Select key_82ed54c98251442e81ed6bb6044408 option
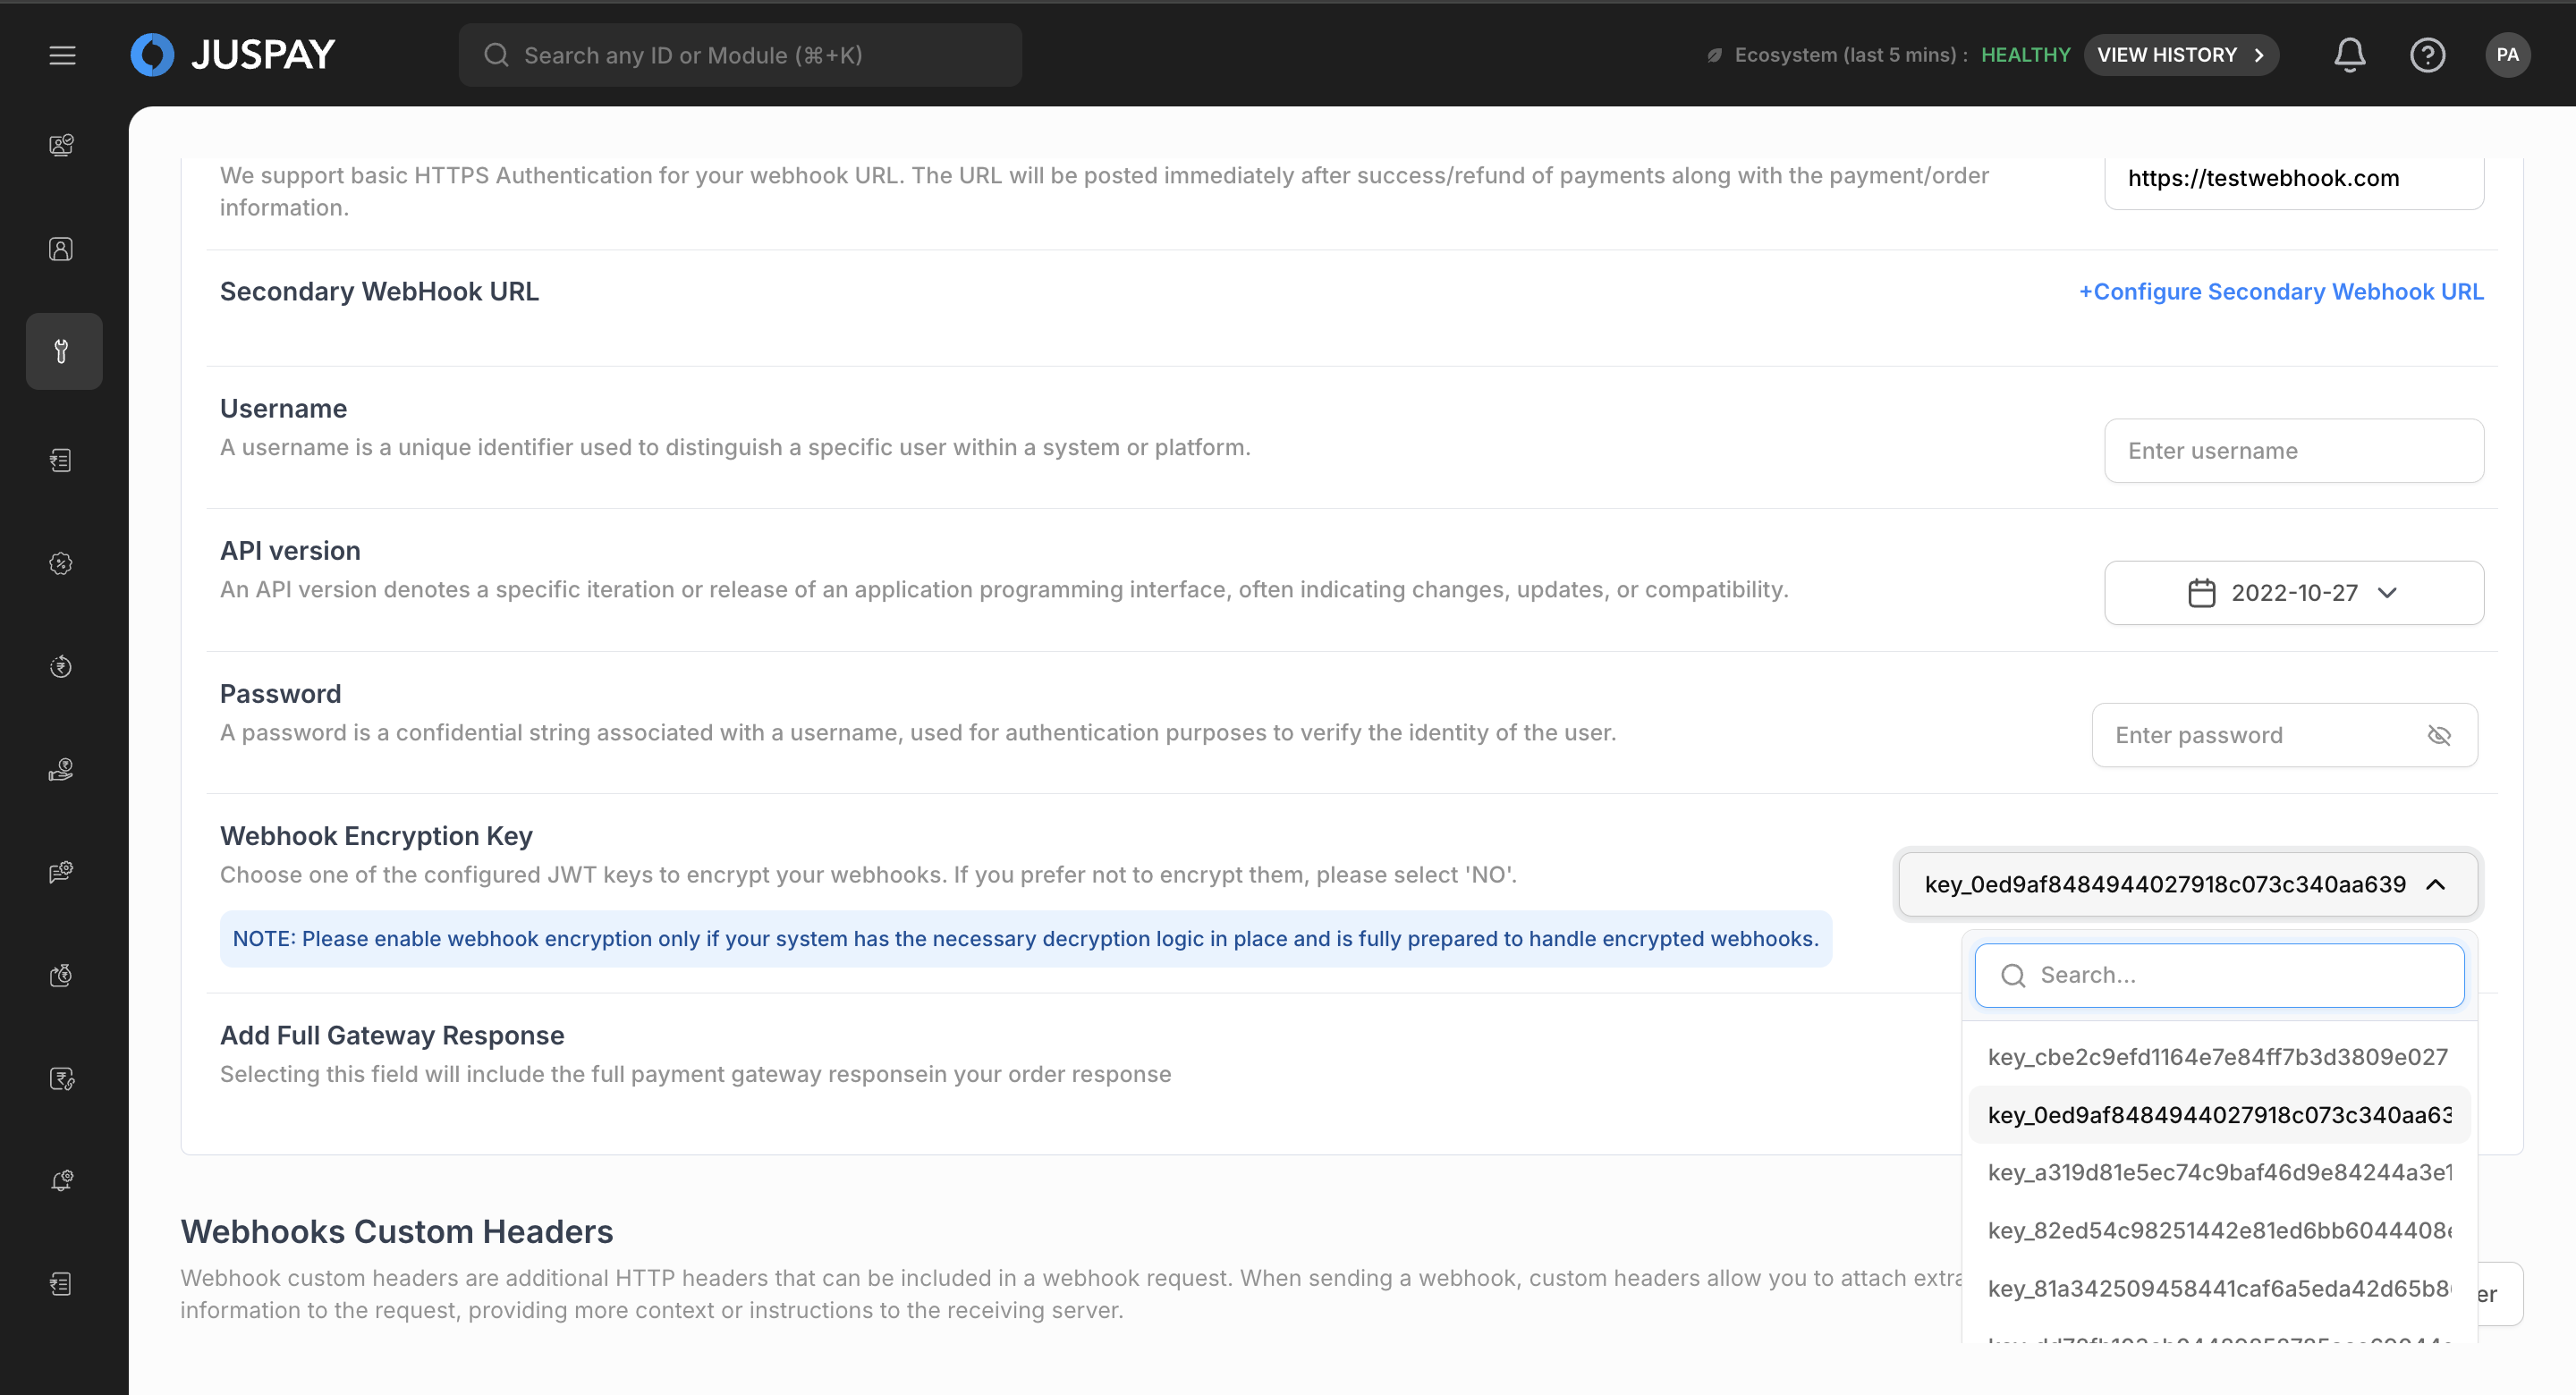The image size is (2576, 1395). tap(2217, 1230)
